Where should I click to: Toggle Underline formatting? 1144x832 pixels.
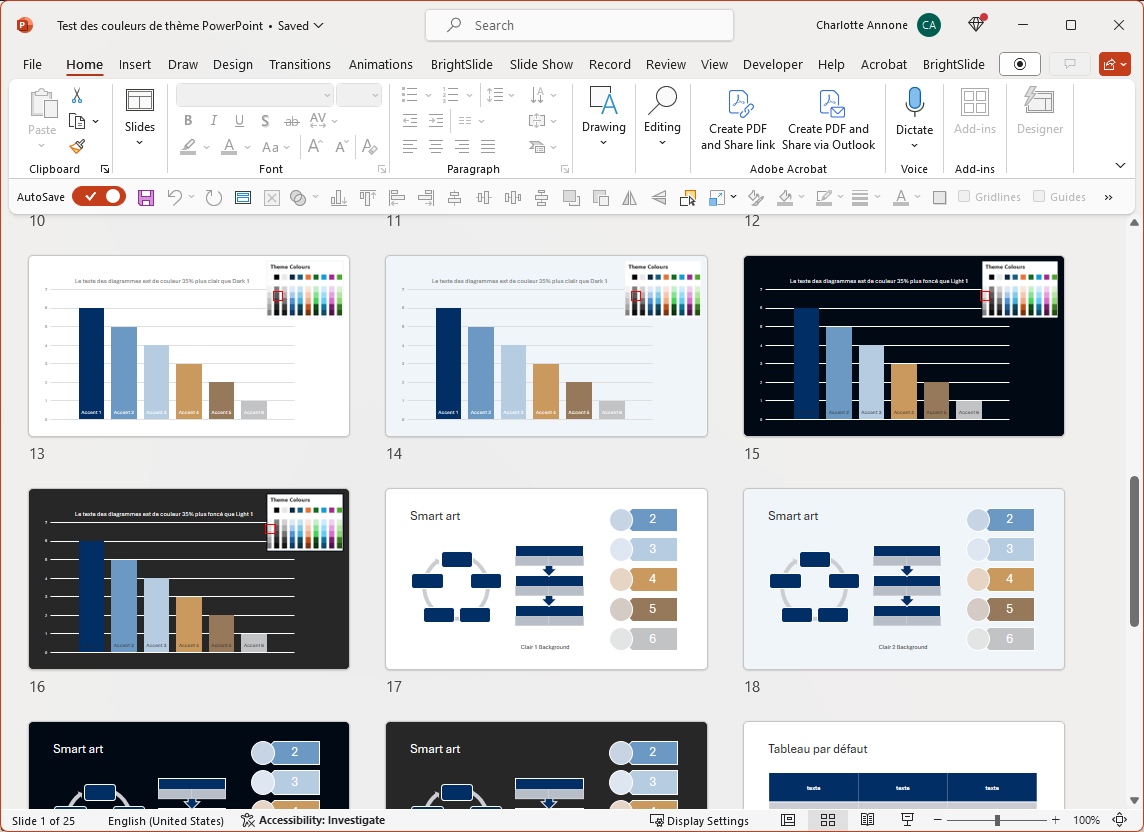click(239, 121)
